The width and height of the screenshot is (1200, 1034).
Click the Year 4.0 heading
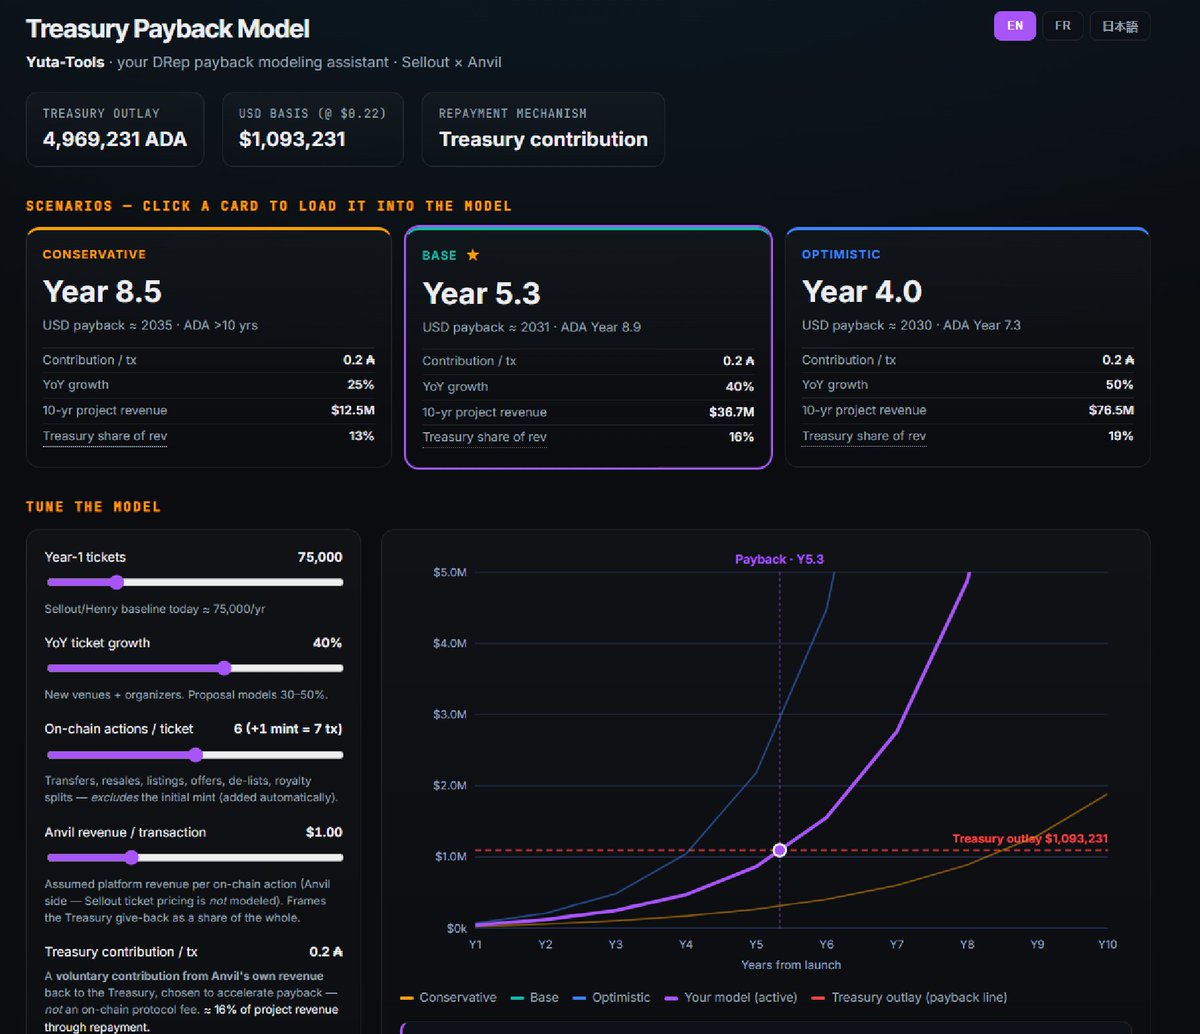click(862, 291)
